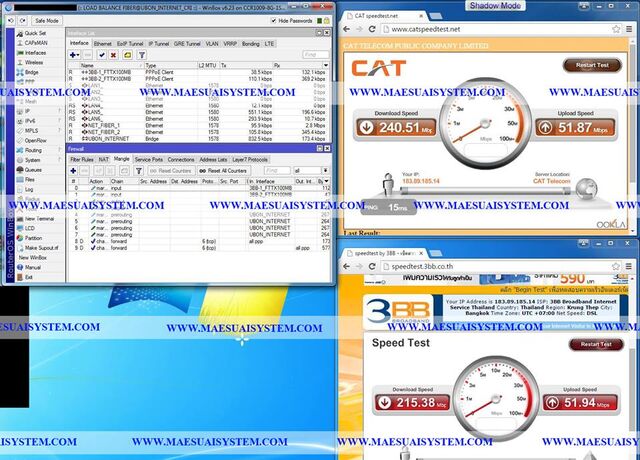Open the Firewall column selector dropdown
The width and height of the screenshot is (640, 460).
click(x=327, y=181)
